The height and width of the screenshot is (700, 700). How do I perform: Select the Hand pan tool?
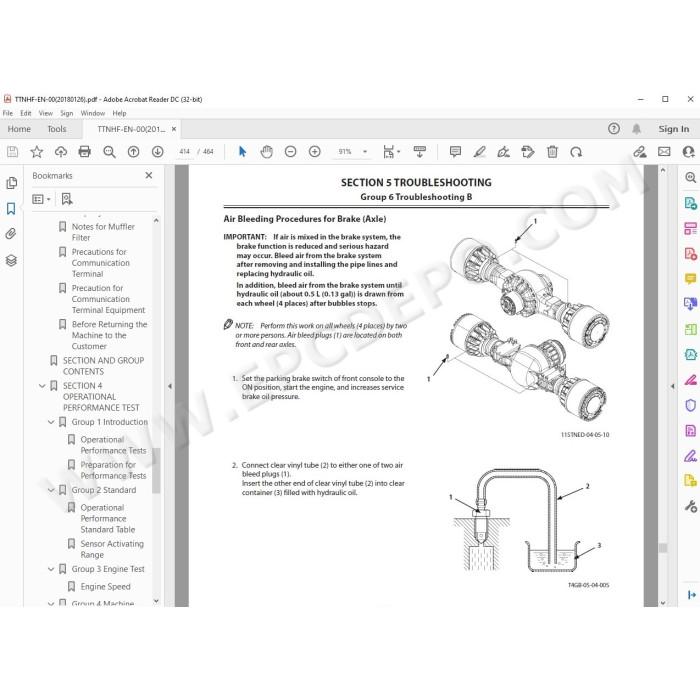(267, 152)
